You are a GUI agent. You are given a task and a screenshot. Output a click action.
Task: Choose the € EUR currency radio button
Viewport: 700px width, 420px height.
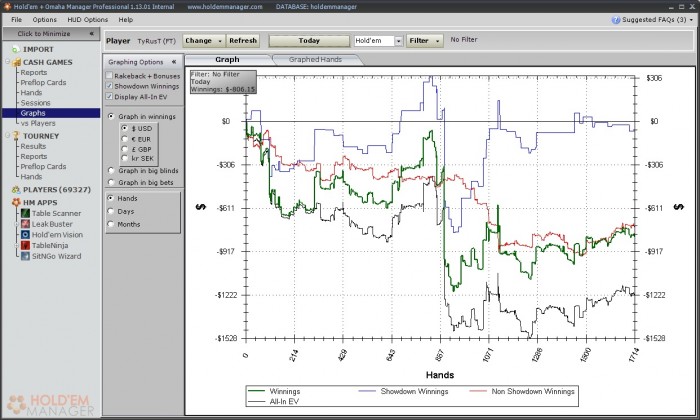(124, 138)
